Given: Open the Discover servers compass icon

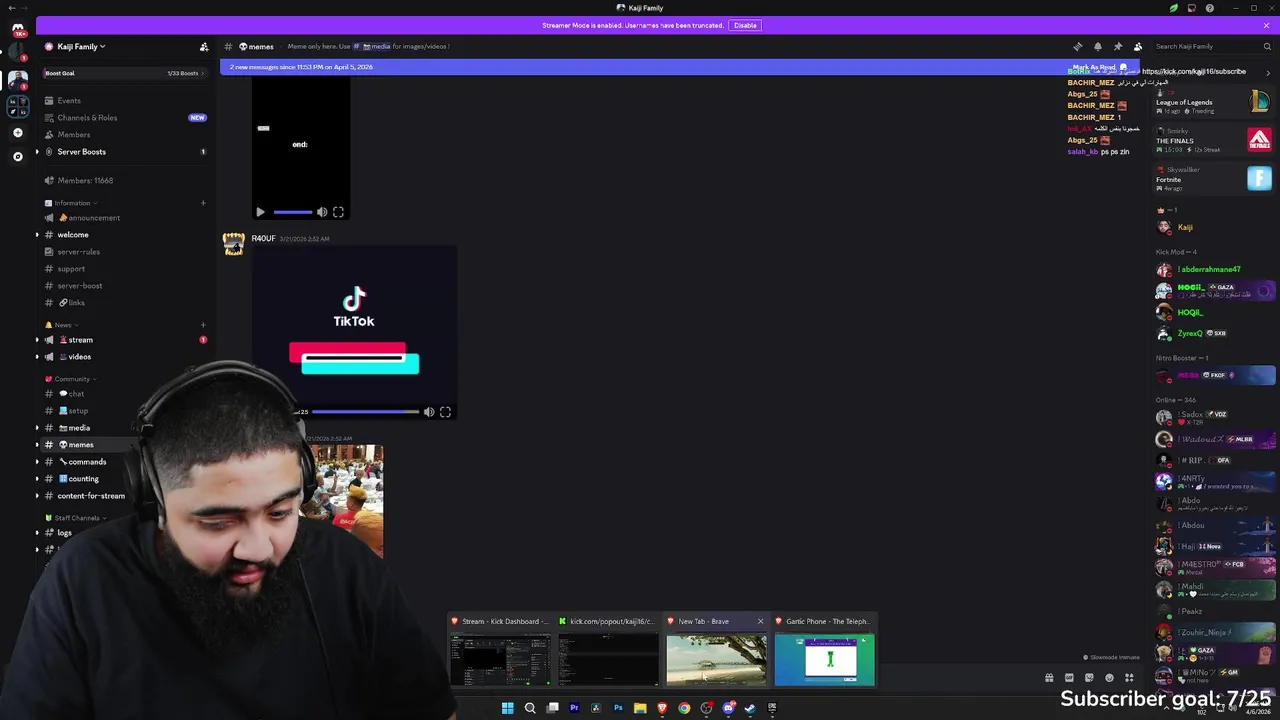Looking at the screenshot, I should coord(17,156).
